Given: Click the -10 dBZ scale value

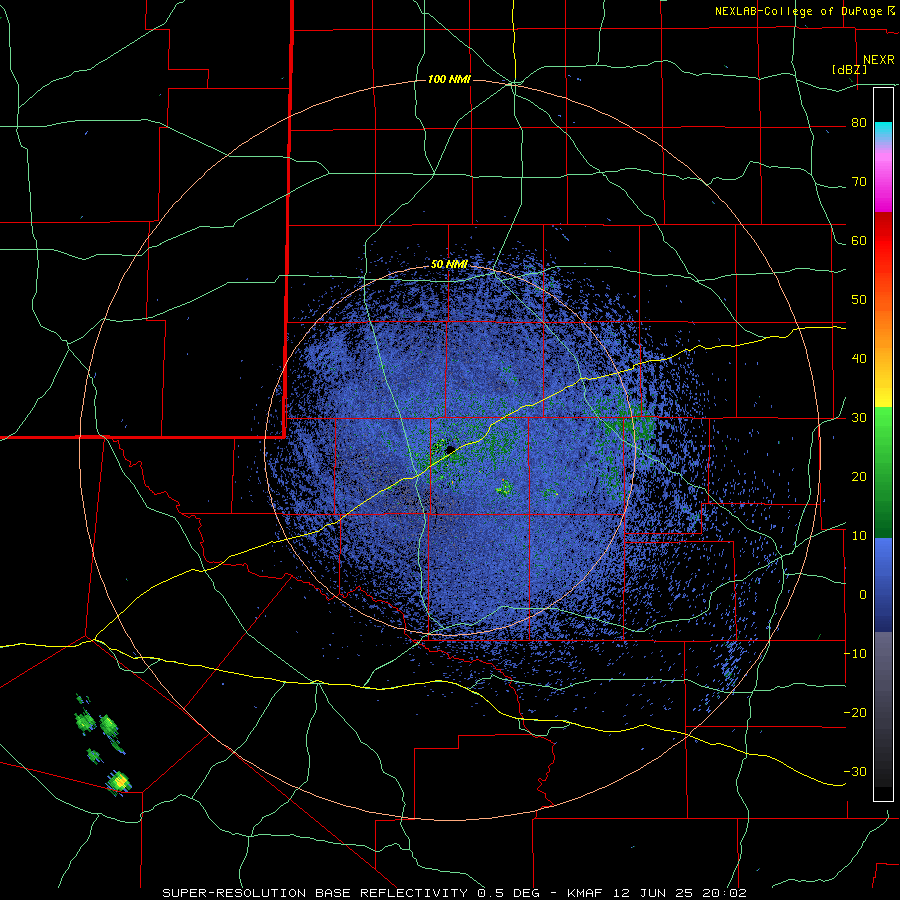Looking at the screenshot, I should [855, 654].
